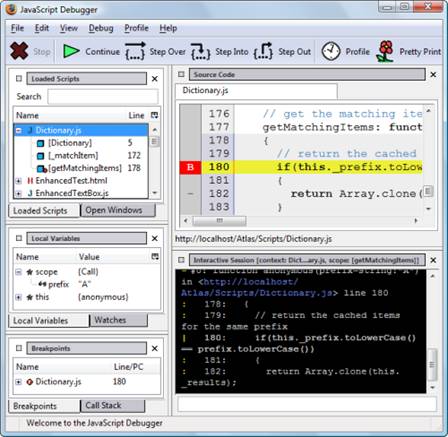Viewport: 448px width, 437px height.
Task: Select the "A" value of prefix
Action: 85,284
